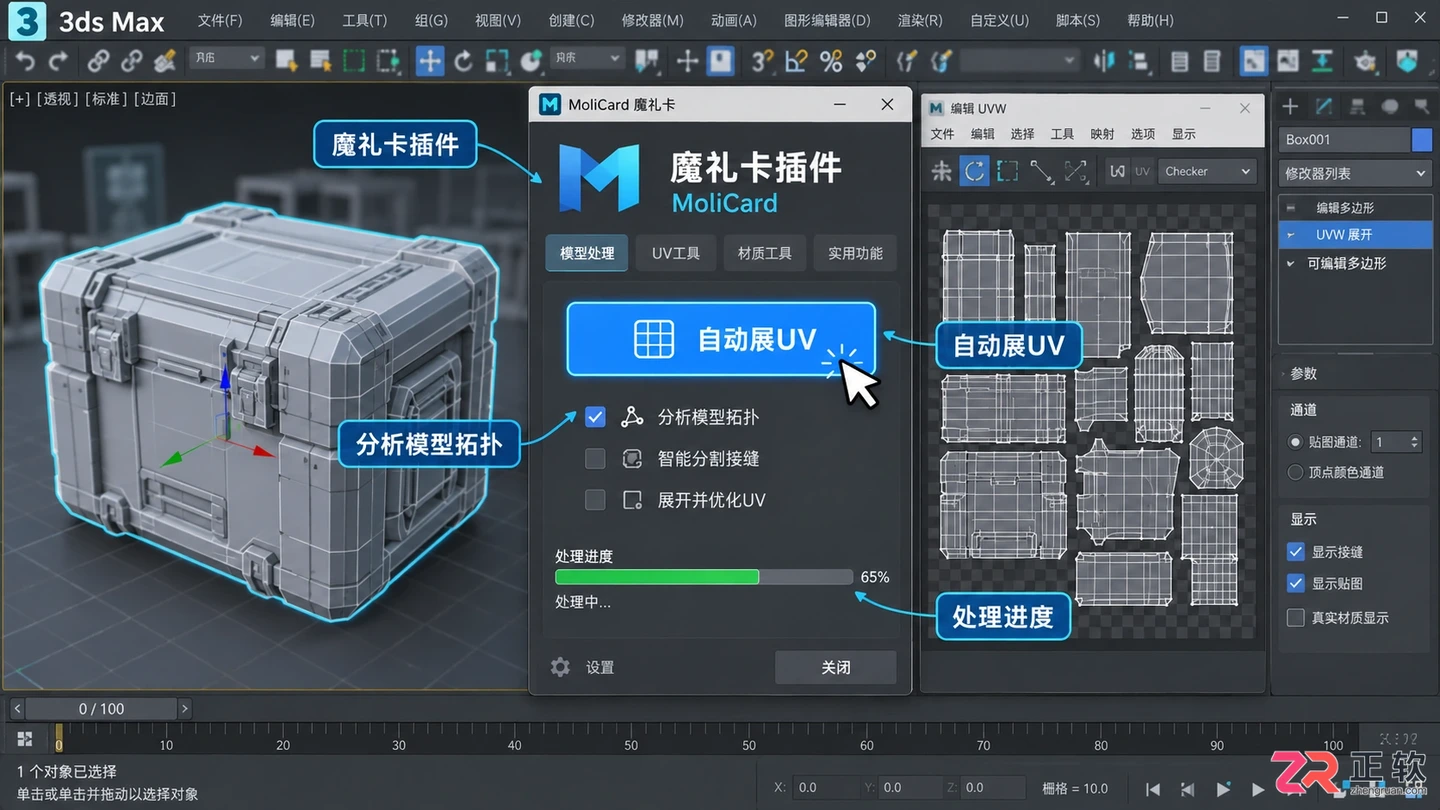Click the Redo arrow in the main toolbar

(x=58, y=61)
